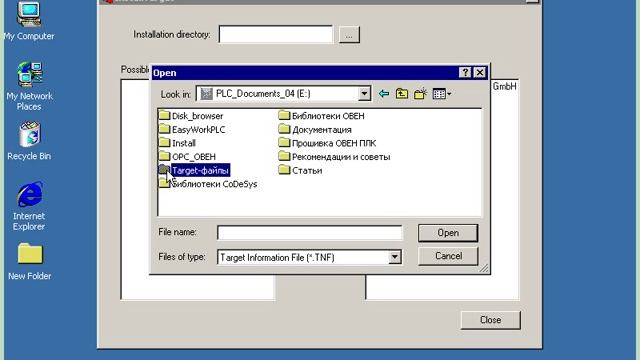
Task: Create a new folder in Open dialog
Action: tap(420, 94)
